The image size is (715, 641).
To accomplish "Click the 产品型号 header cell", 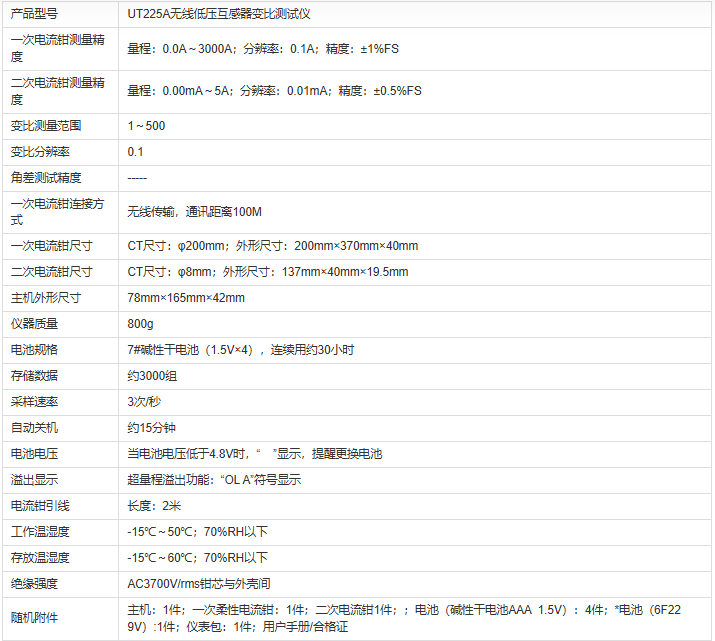I will click(x=34, y=15).
